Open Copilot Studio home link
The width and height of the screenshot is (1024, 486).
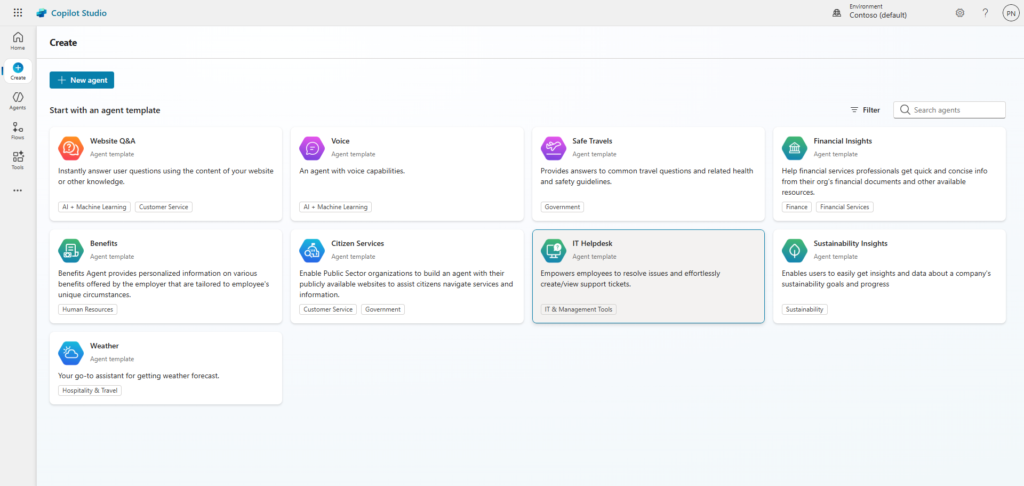(x=79, y=13)
